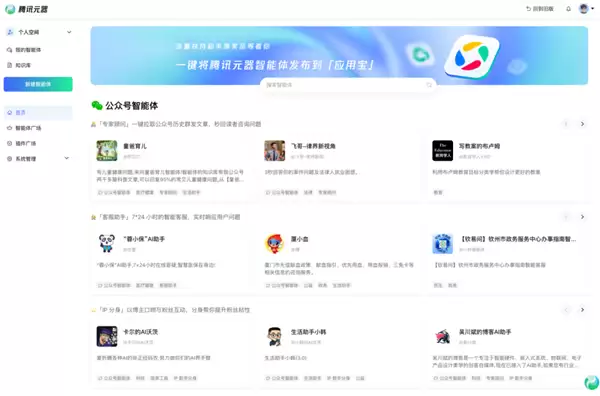Open the 厦小血 mascot avatar
Image resolution: width=600 pixels, height=396 pixels.
[x=275, y=244]
